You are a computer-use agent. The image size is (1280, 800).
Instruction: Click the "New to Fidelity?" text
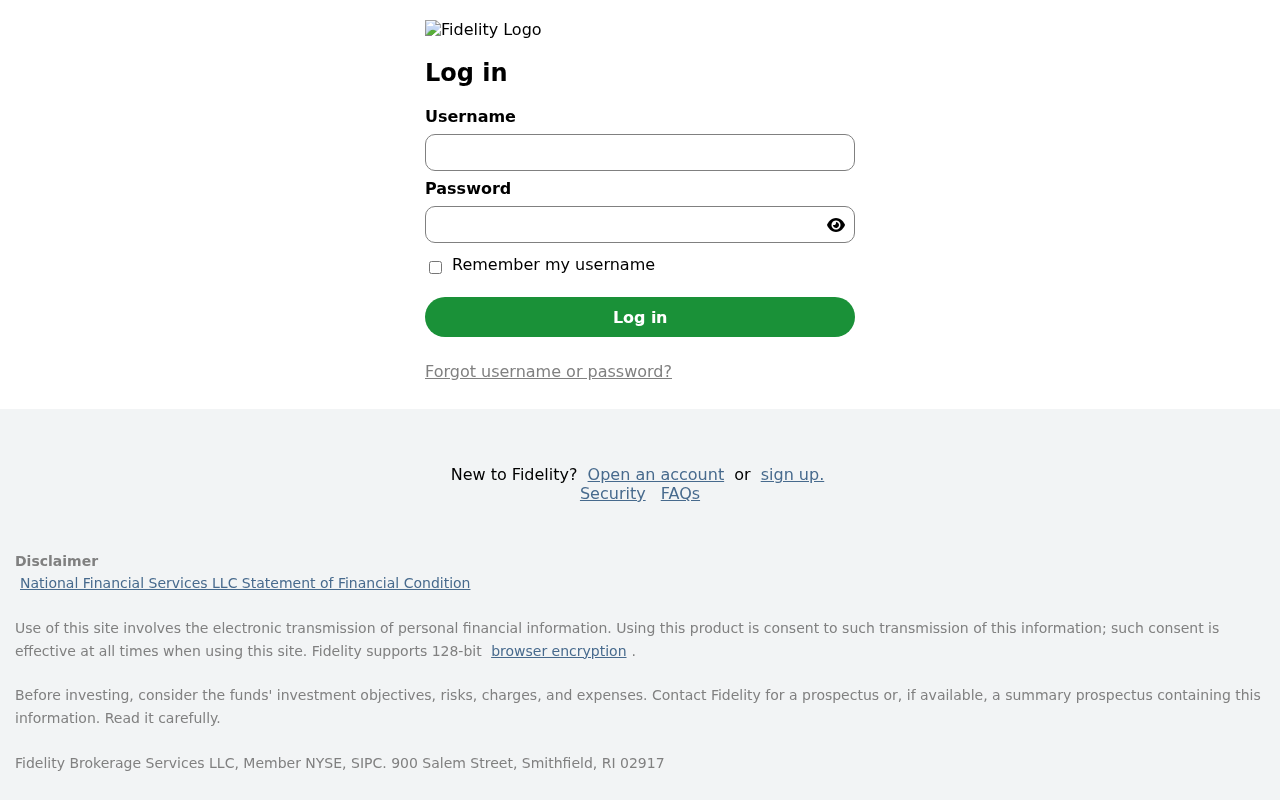pos(514,475)
